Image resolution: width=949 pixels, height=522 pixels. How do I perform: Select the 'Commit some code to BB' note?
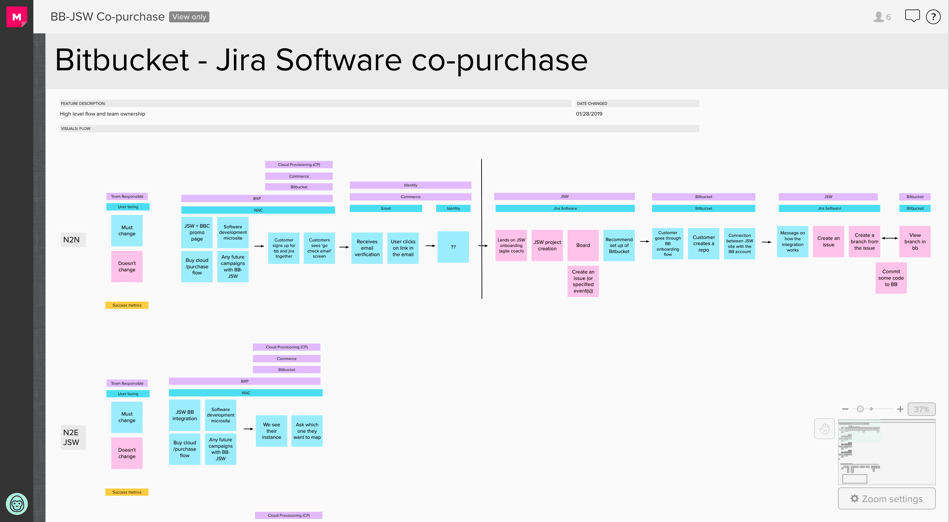(x=891, y=278)
